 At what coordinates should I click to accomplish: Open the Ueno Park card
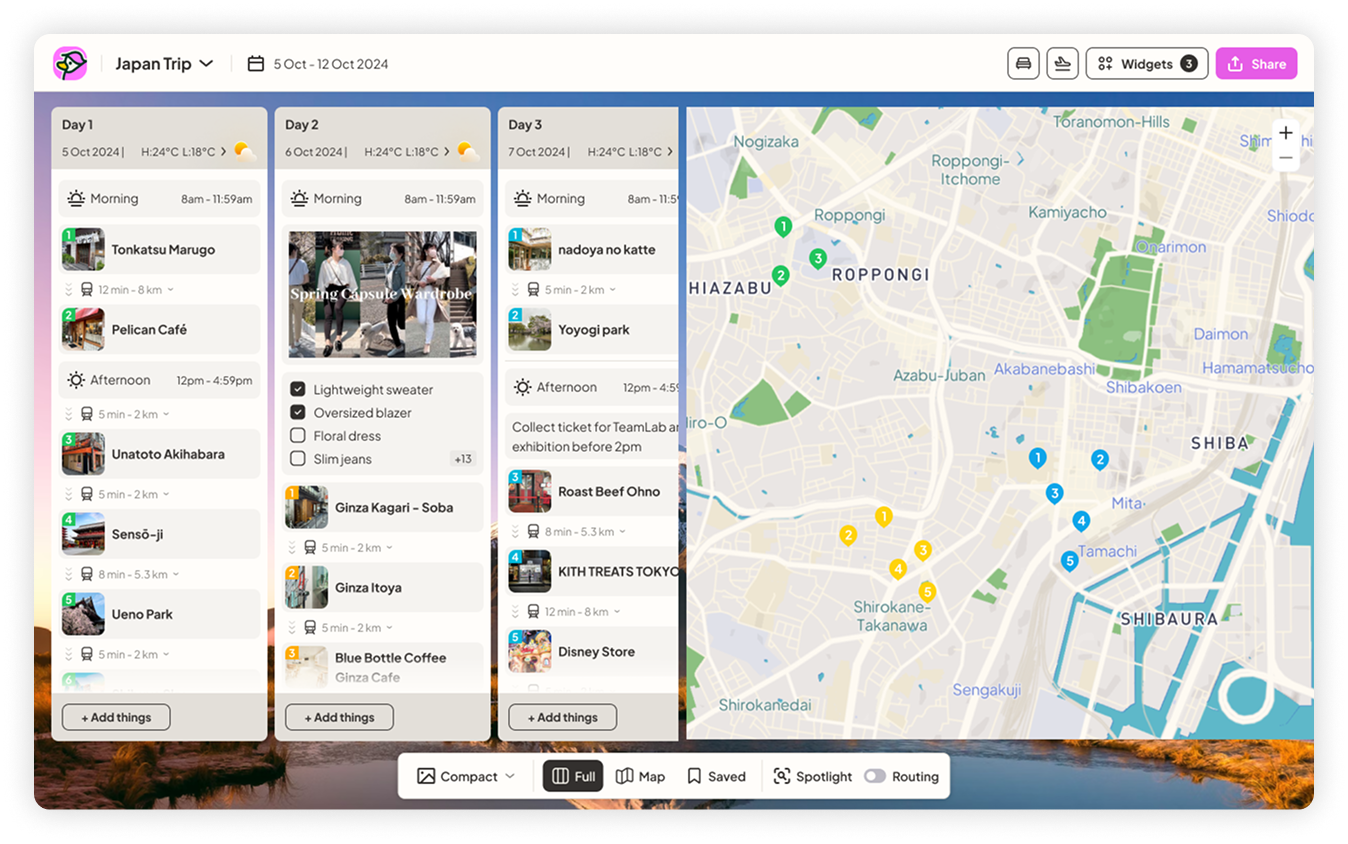point(160,614)
